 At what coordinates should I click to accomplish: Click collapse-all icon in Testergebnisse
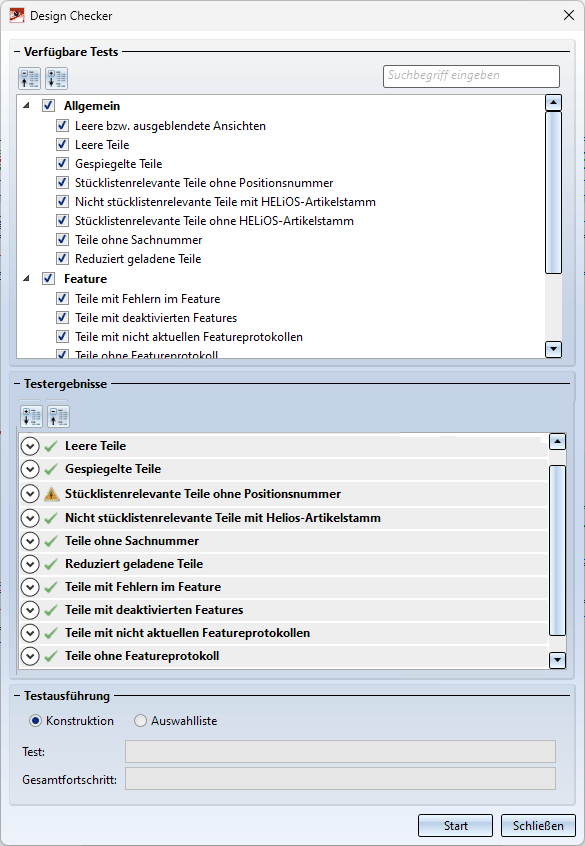click(x=58, y=417)
